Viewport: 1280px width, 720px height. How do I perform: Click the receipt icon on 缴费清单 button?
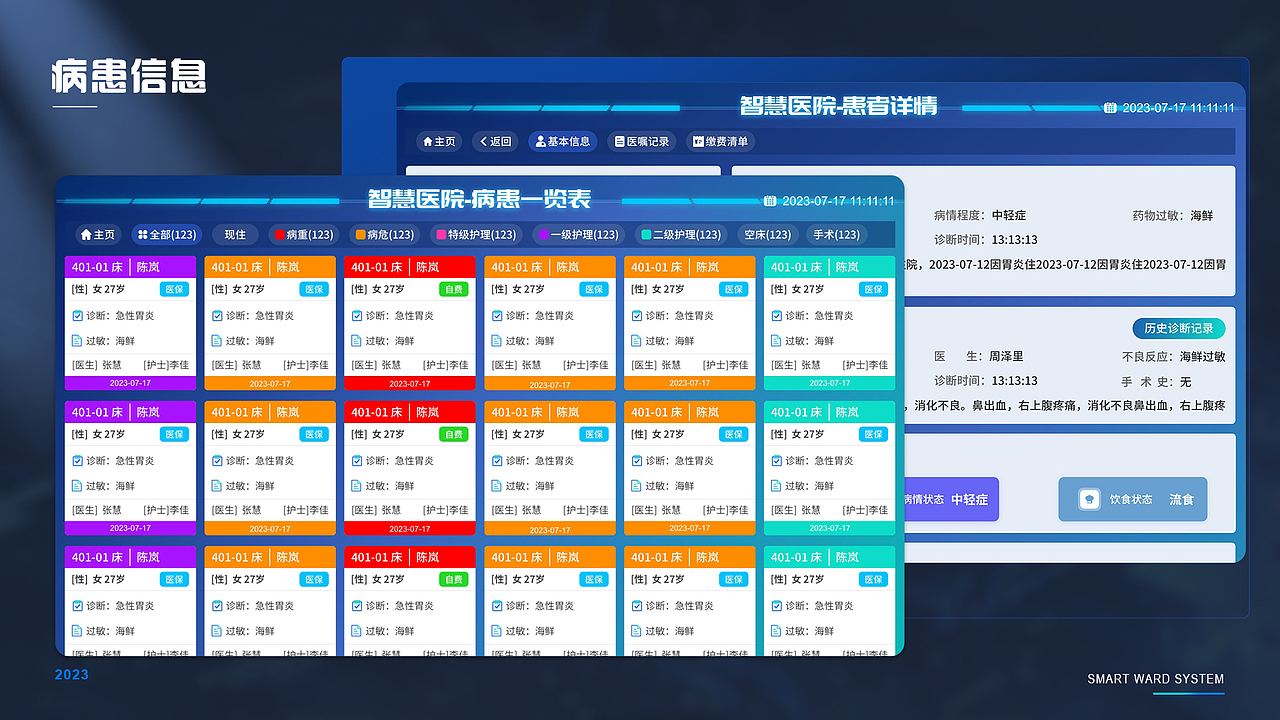pos(698,141)
